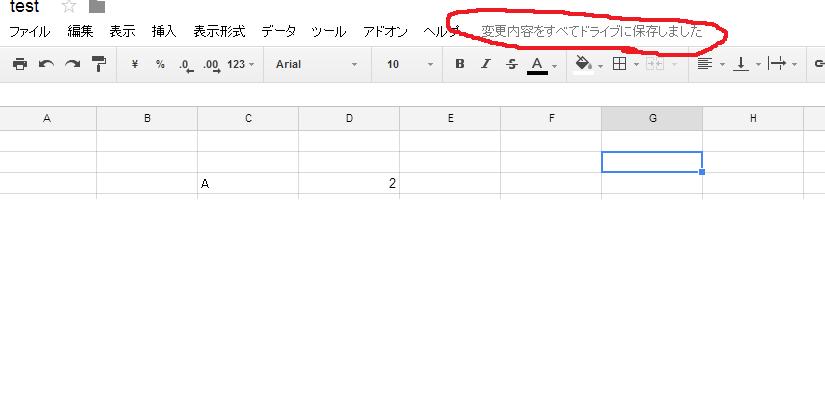
Task: Open the font size 10 dropdown
Action: tap(410, 64)
